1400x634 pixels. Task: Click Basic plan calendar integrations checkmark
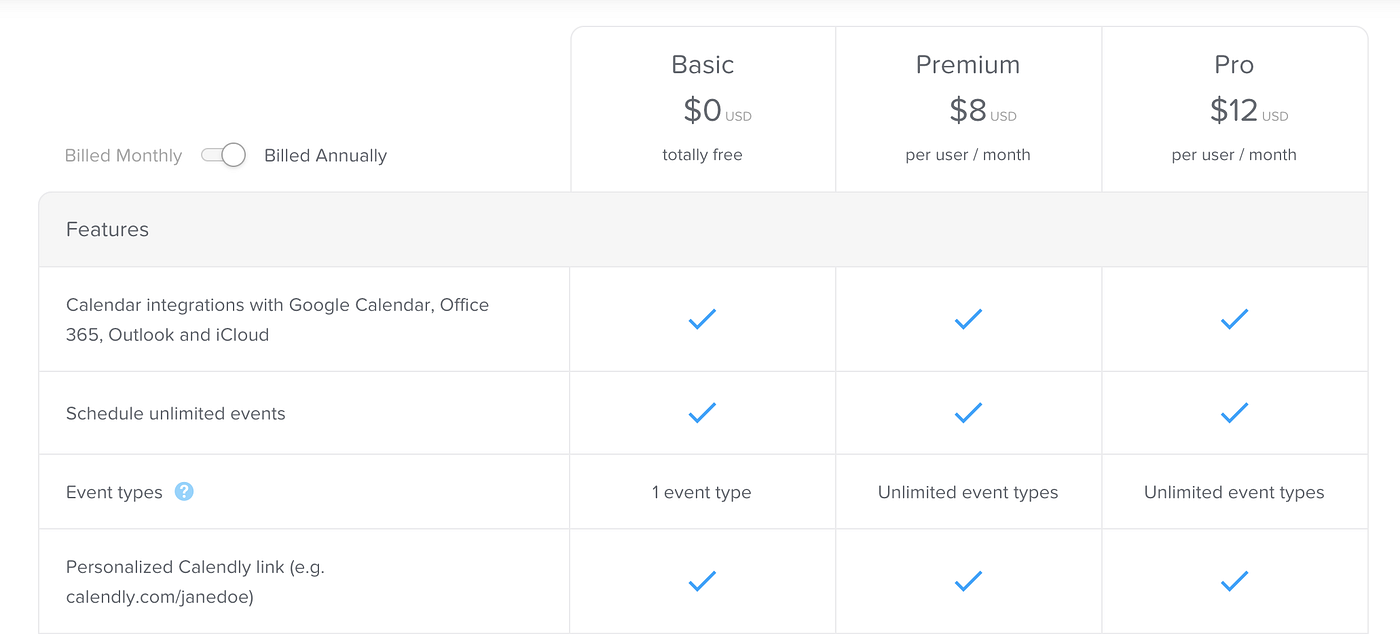pyautogui.click(x=702, y=319)
